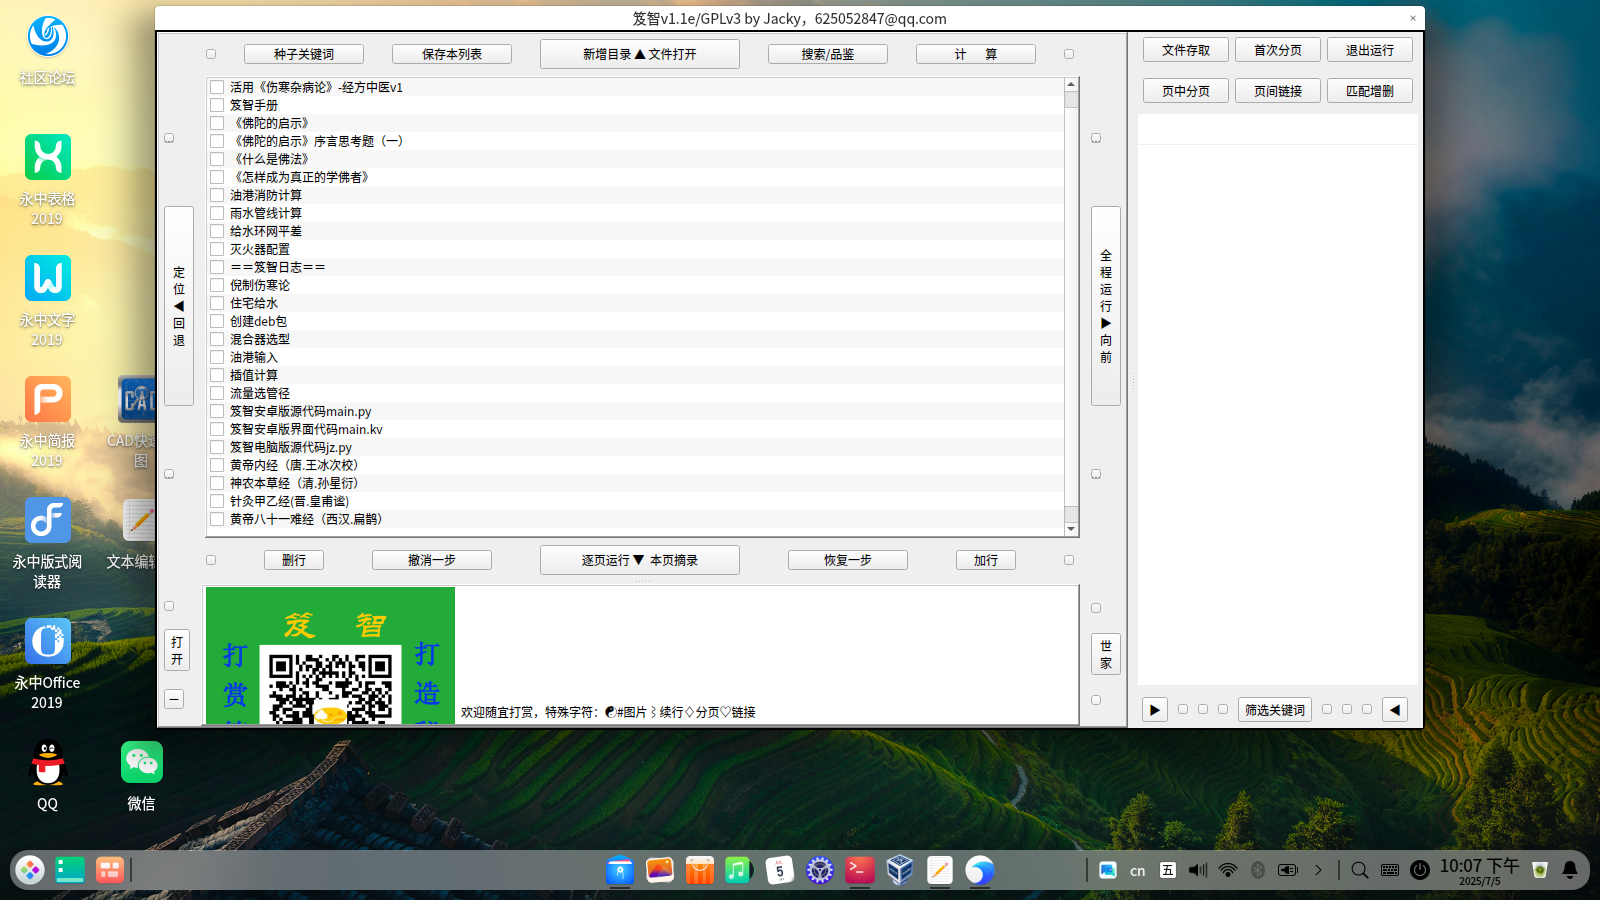Click 逐页运行▼本页摘录 button
This screenshot has height=900, width=1600.
[x=640, y=560]
